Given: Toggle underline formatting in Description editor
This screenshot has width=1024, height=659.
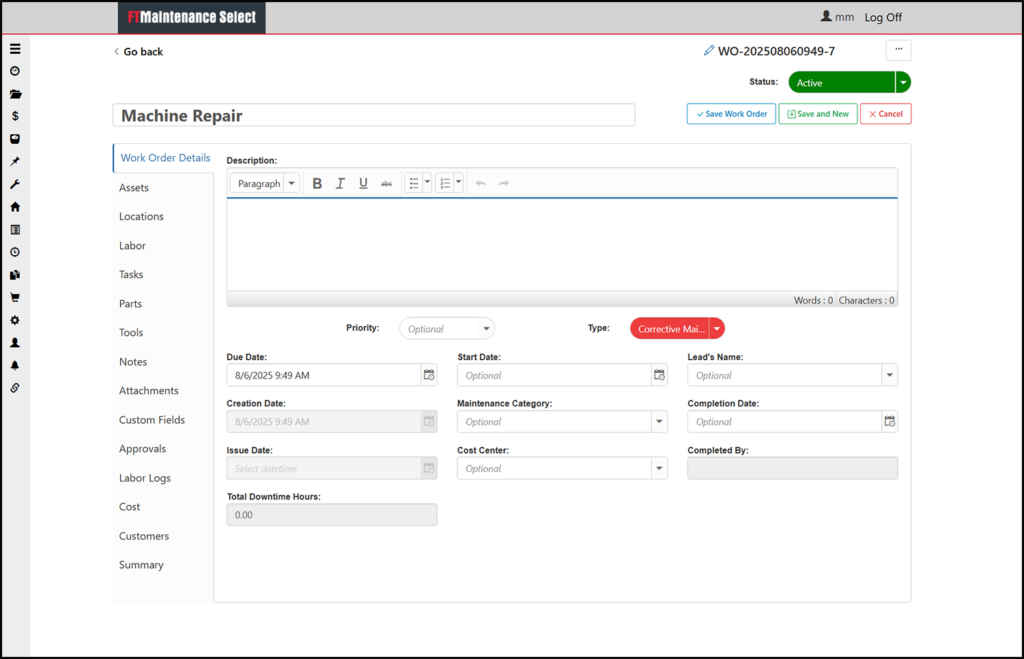Looking at the screenshot, I should 363,184.
